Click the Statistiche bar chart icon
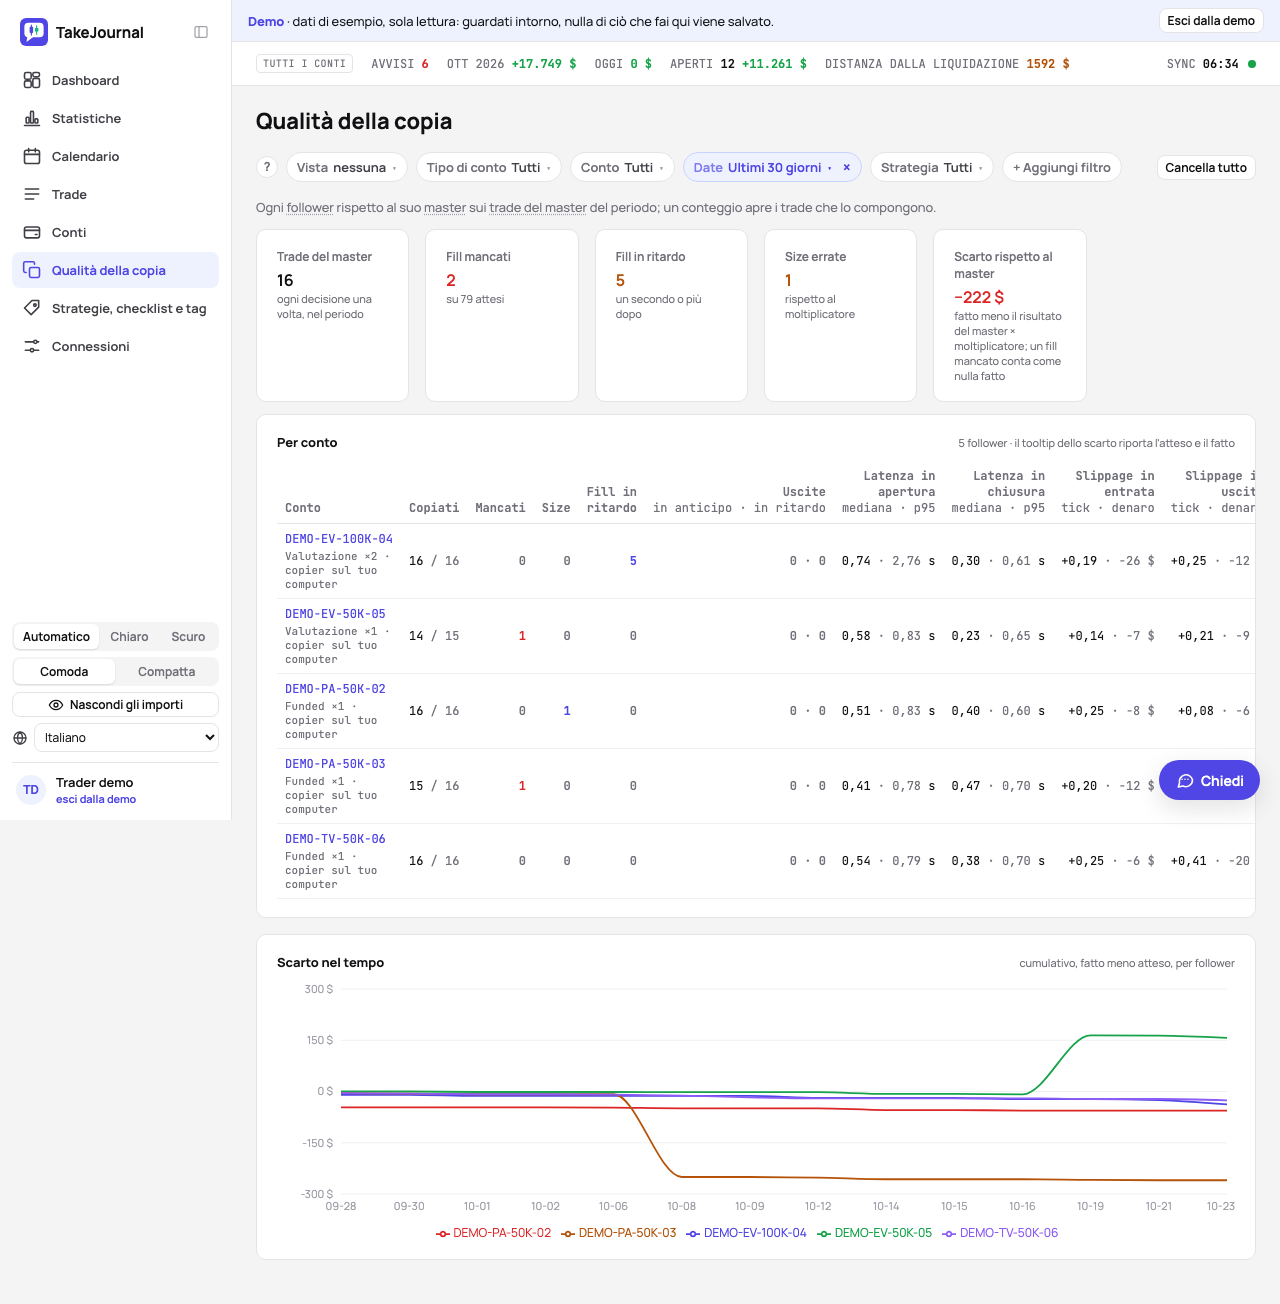Viewport: 1280px width, 1304px height. click(32, 118)
